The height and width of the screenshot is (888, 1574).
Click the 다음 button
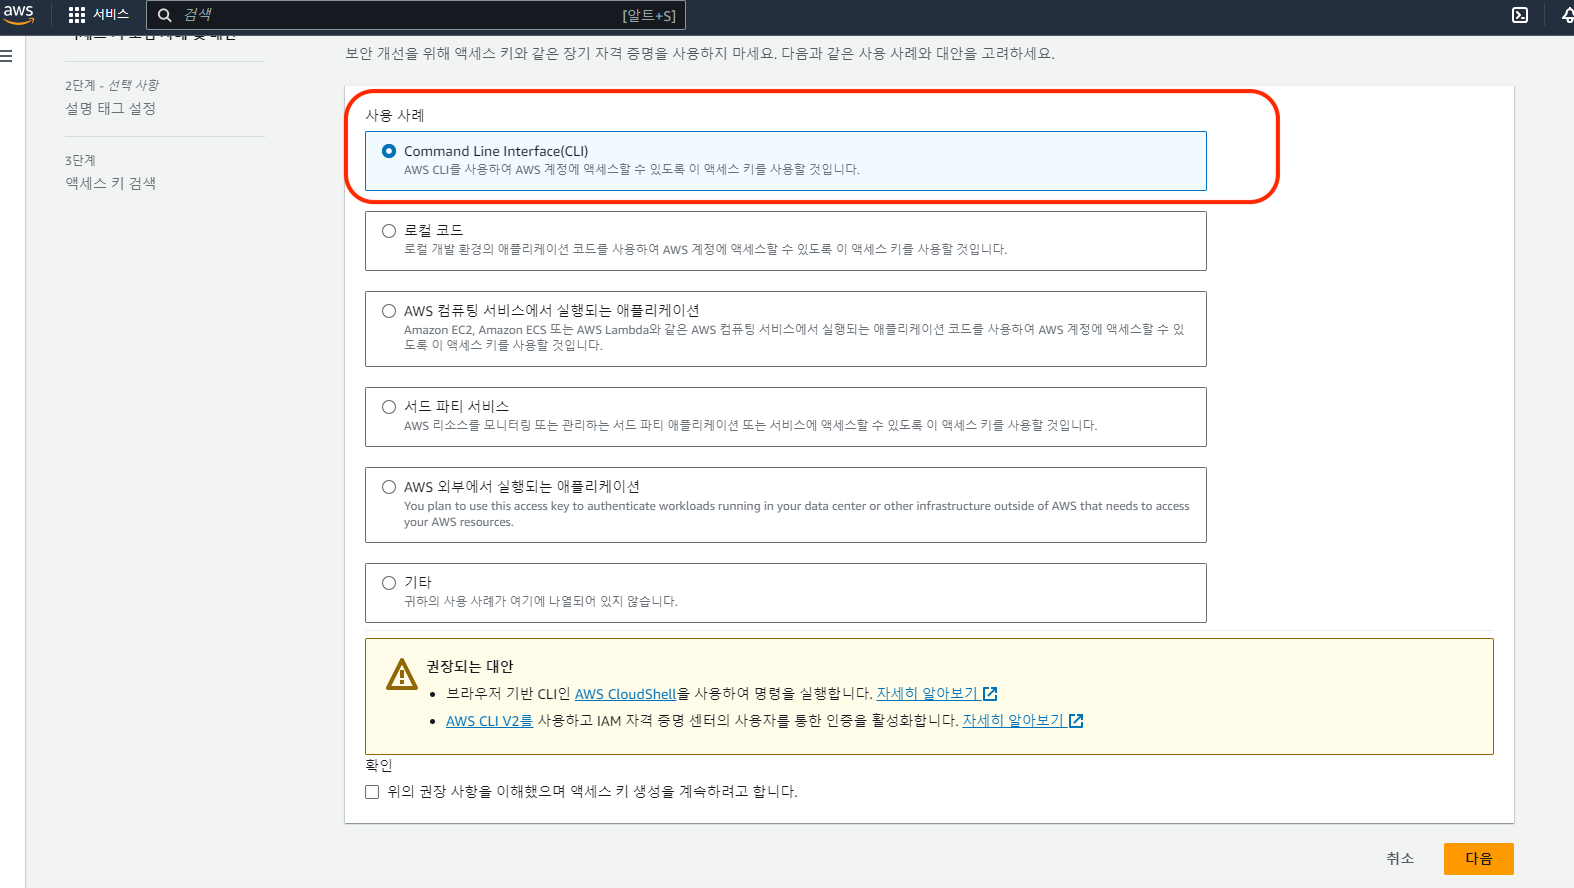[x=1478, y=859]
